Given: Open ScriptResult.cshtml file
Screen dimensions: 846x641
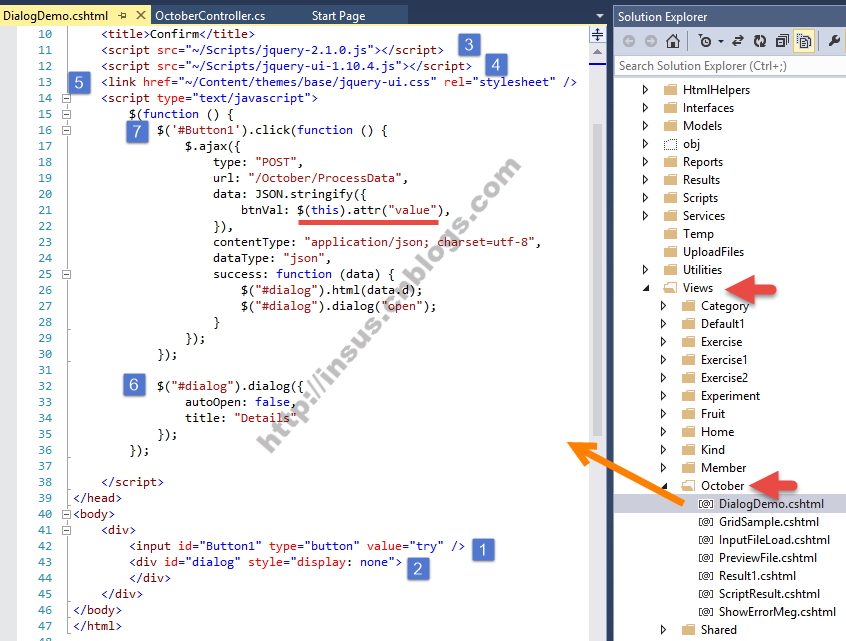Looking at the screenshot, I should coord(769,594).
